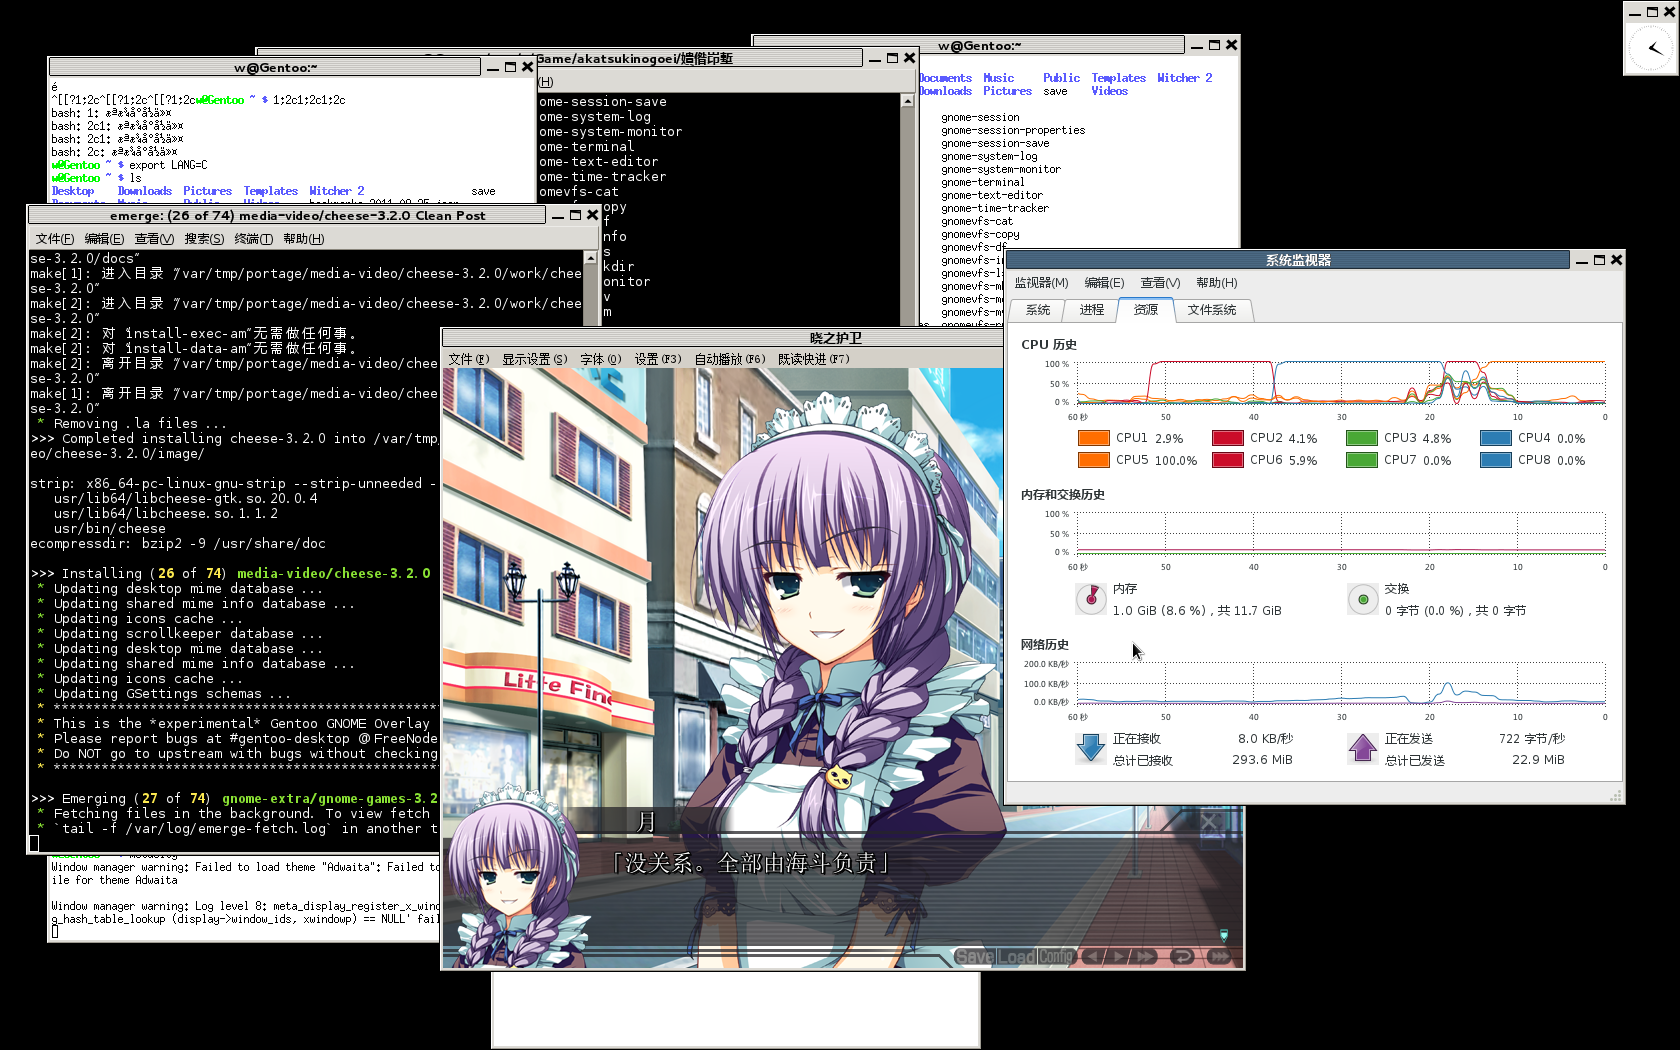Viewport: 1680px width, 1050px height.
Task: Select the 资源 tab in system monitor
Action: [x=1146, y=310]
